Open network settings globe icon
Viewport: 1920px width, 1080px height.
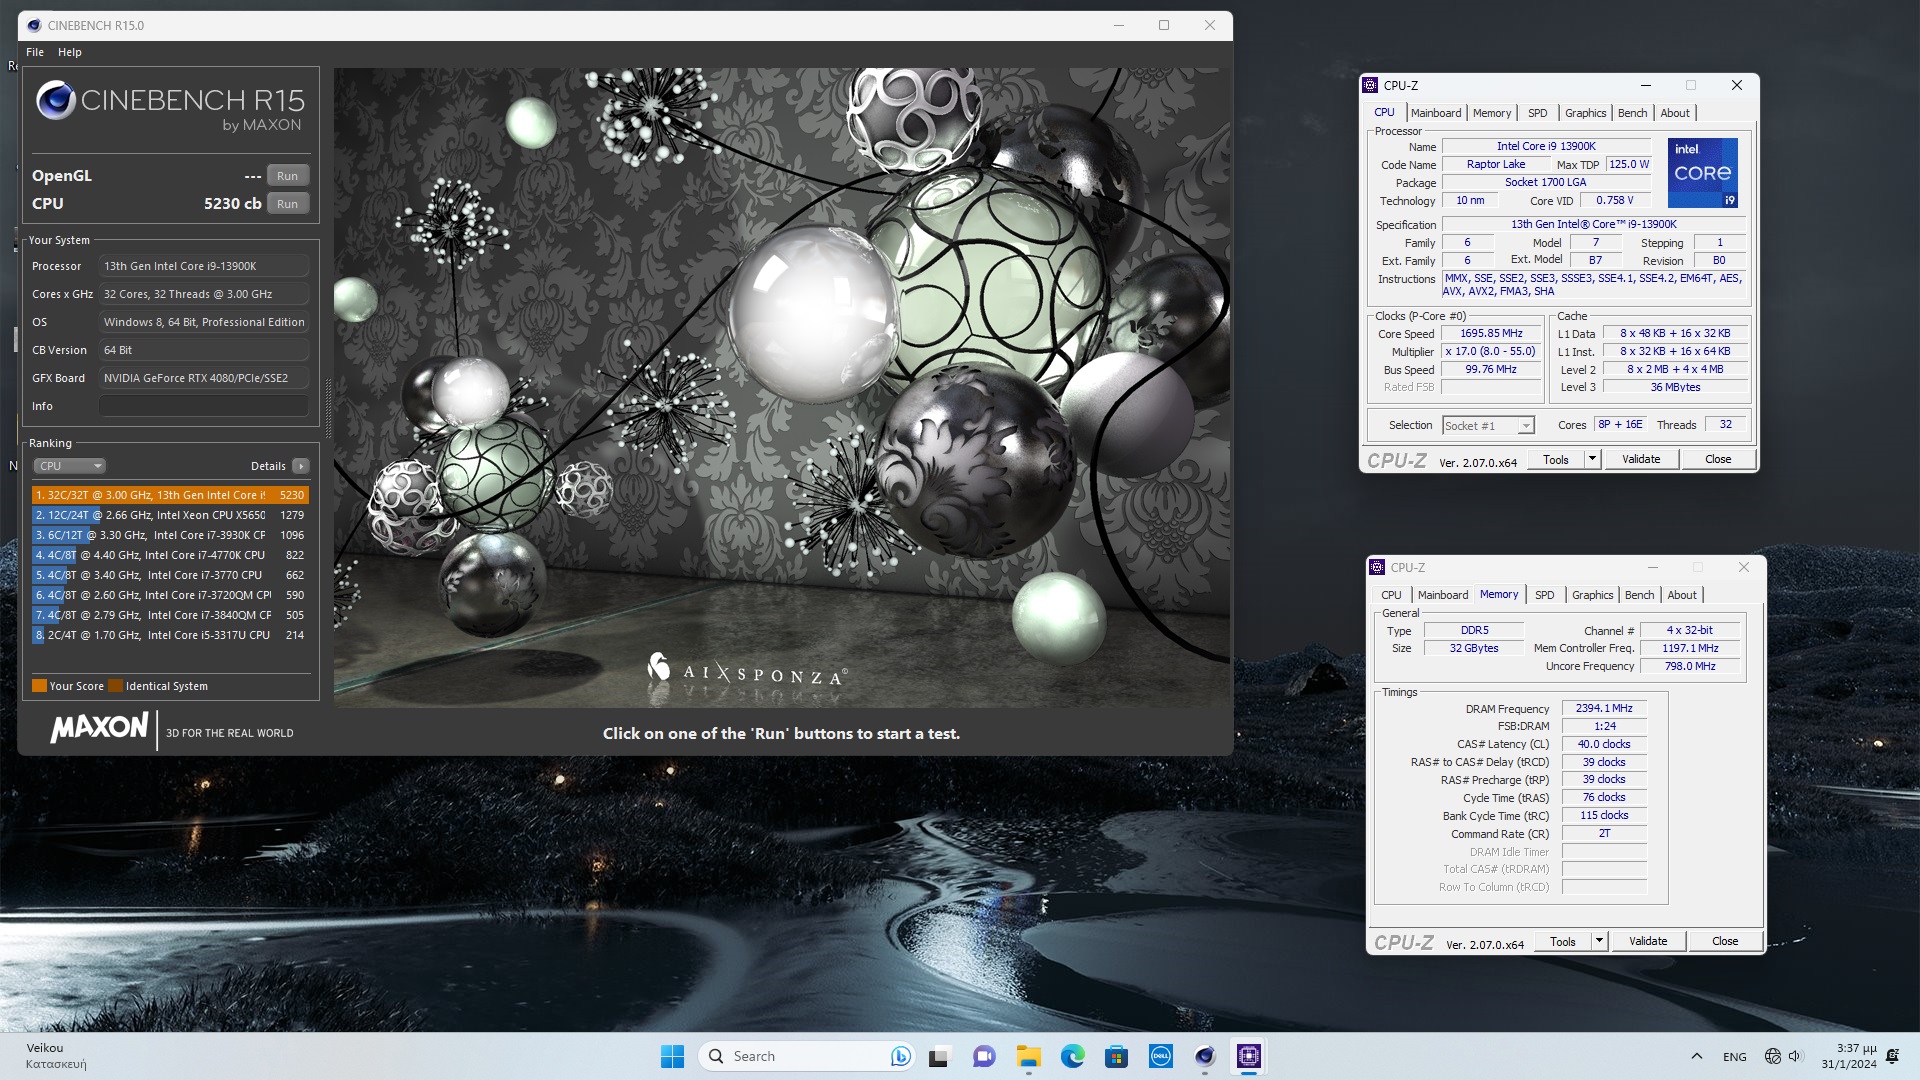click(1773, 1057)
